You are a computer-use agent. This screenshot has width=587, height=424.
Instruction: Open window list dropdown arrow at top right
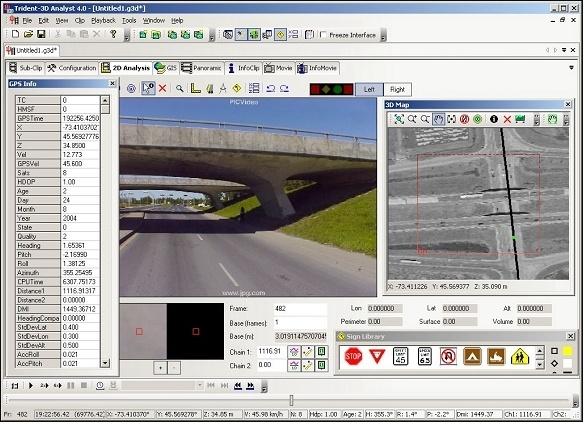[x=564, y=50]
